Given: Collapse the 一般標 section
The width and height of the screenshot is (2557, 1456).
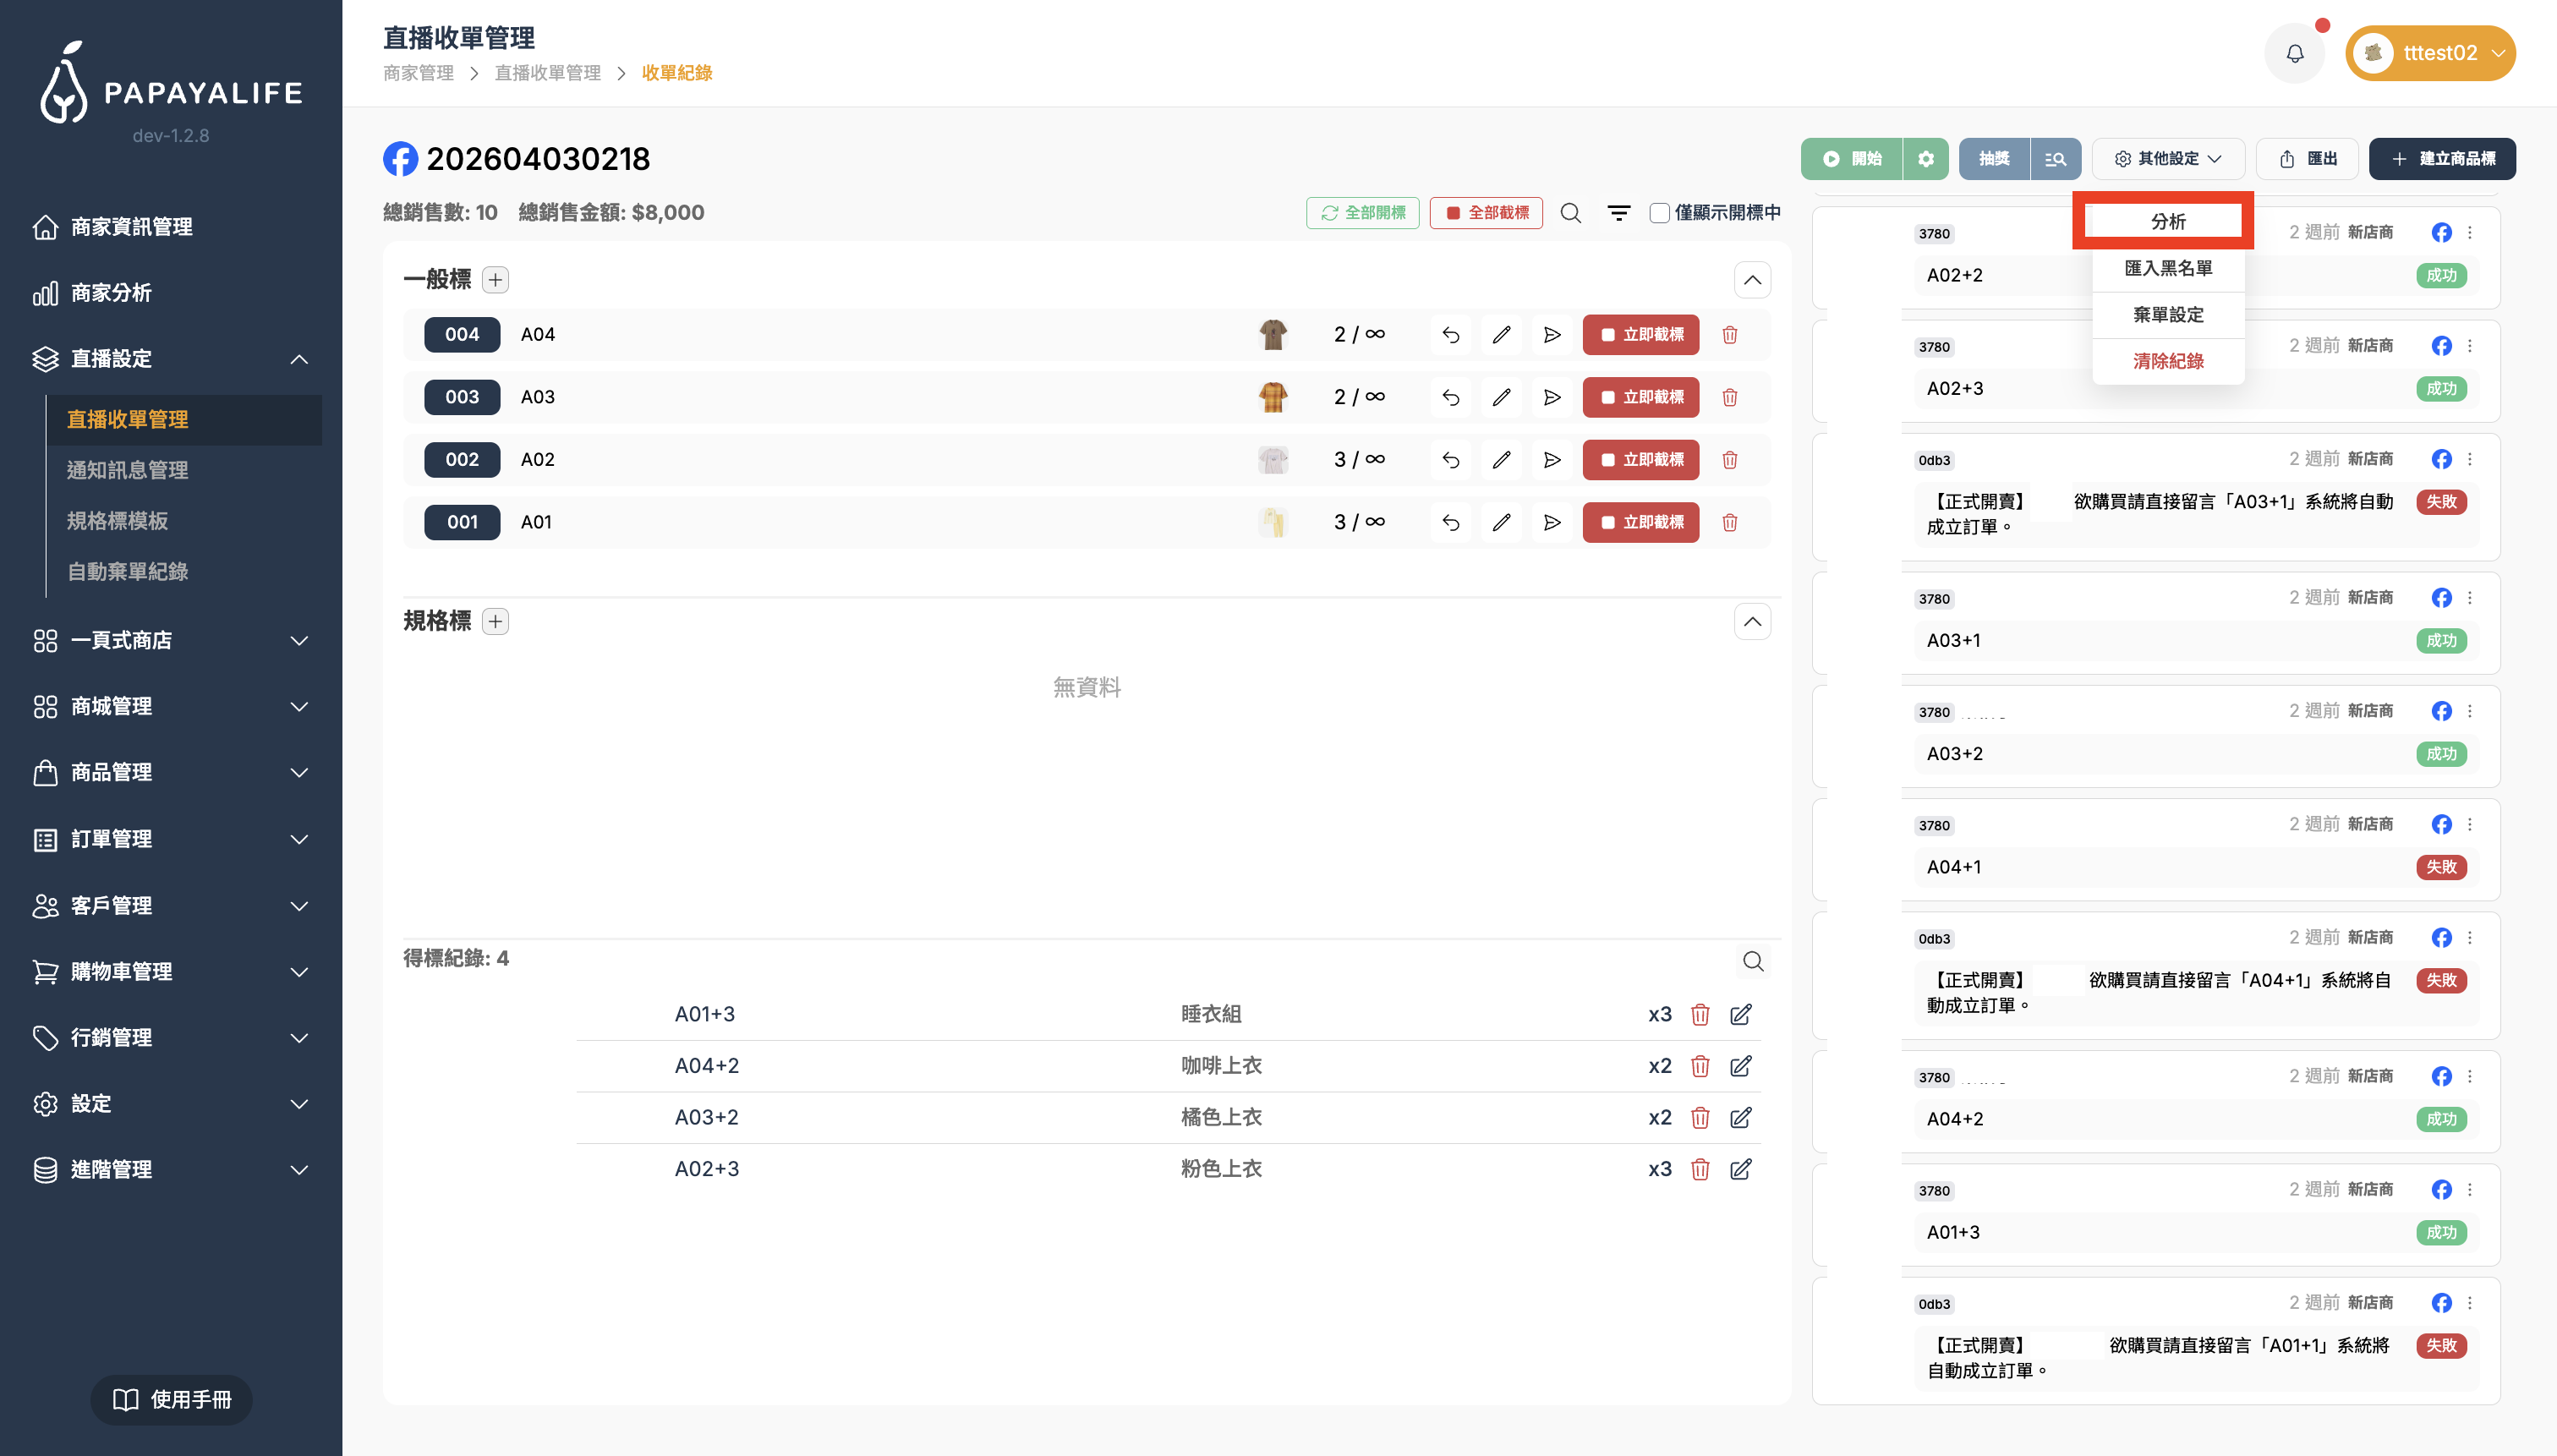Looking at the screenshot, I should (1752, 280).
